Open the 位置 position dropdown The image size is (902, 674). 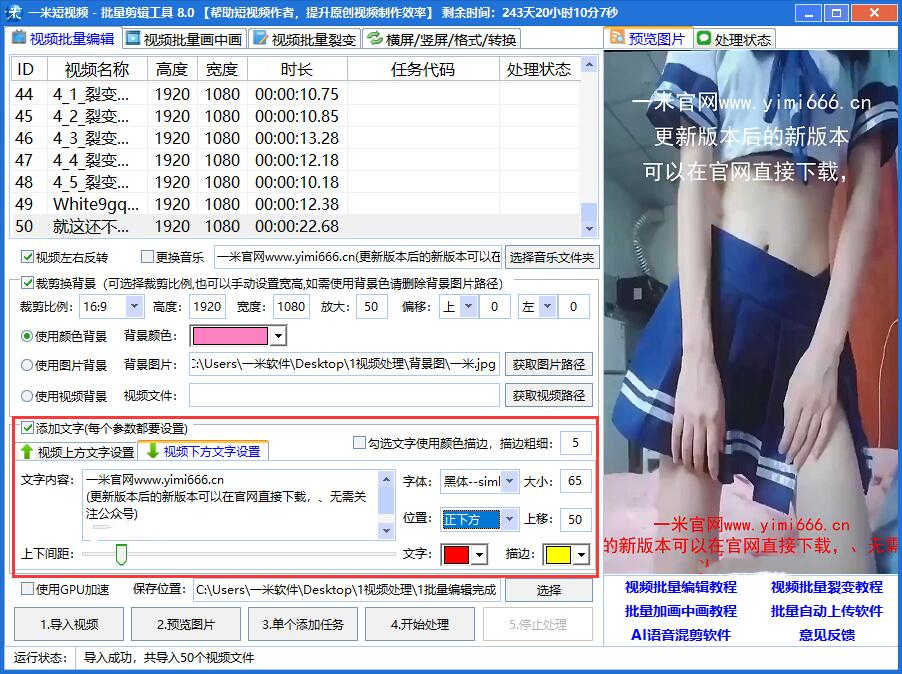click(508, 519)
